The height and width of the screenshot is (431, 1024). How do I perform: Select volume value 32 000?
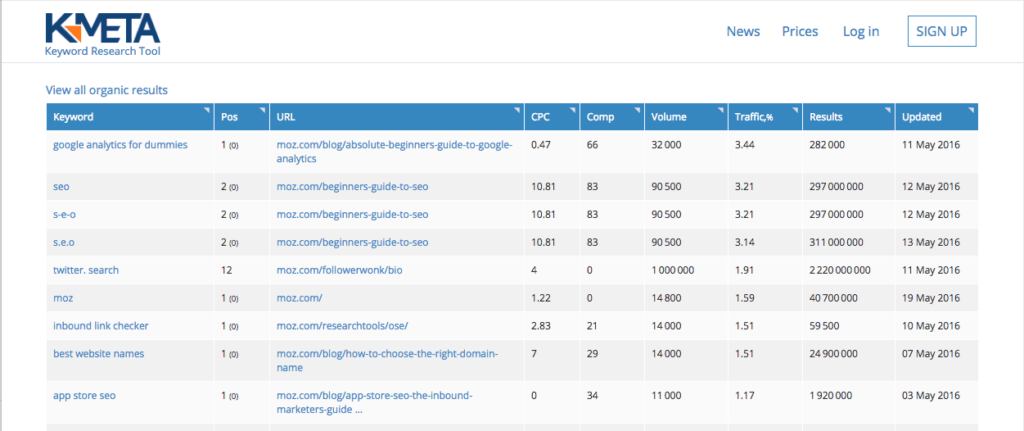tap(666, 144)
